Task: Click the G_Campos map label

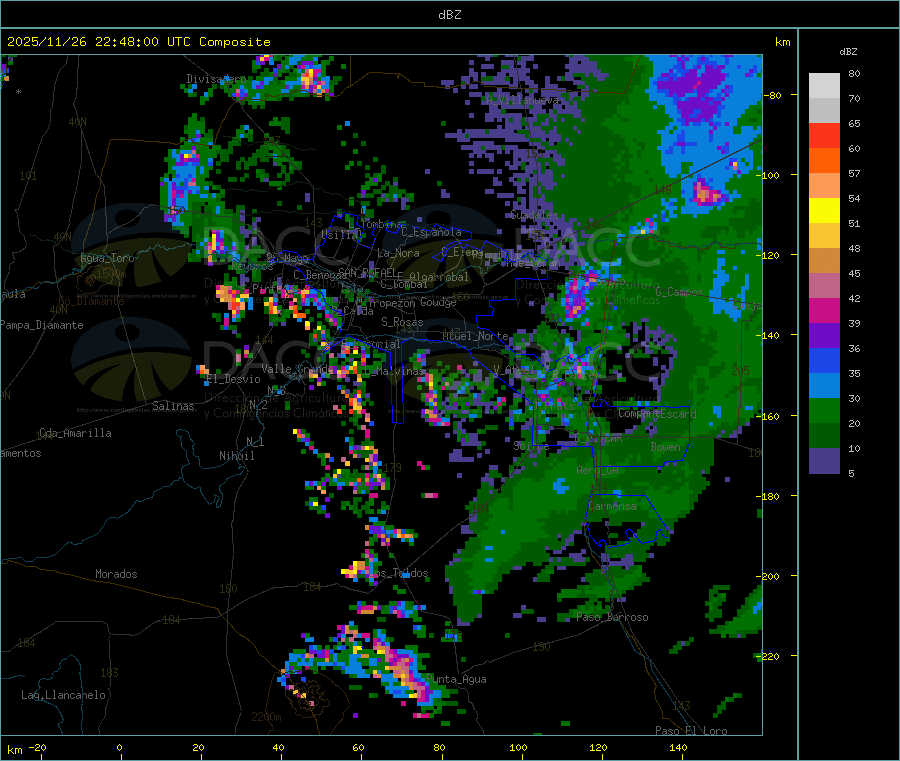Action: (679, 292)
